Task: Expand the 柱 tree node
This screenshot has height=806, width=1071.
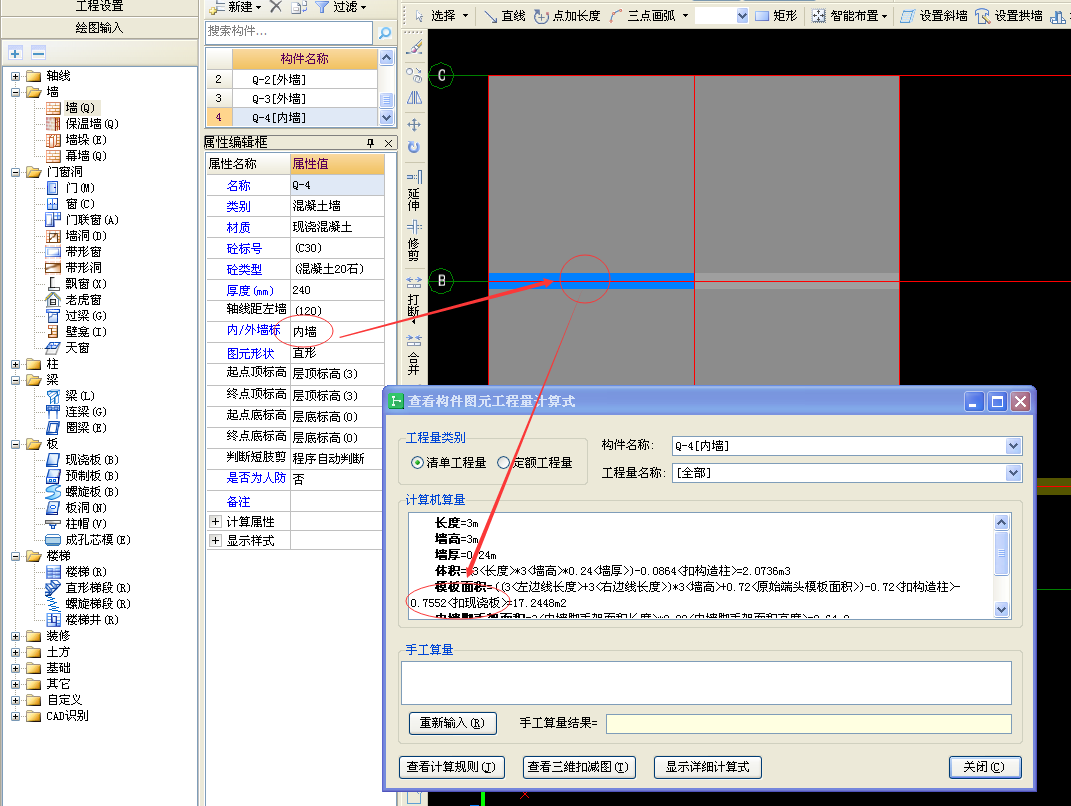Action: pyautogui.click(x=15, y=364)
